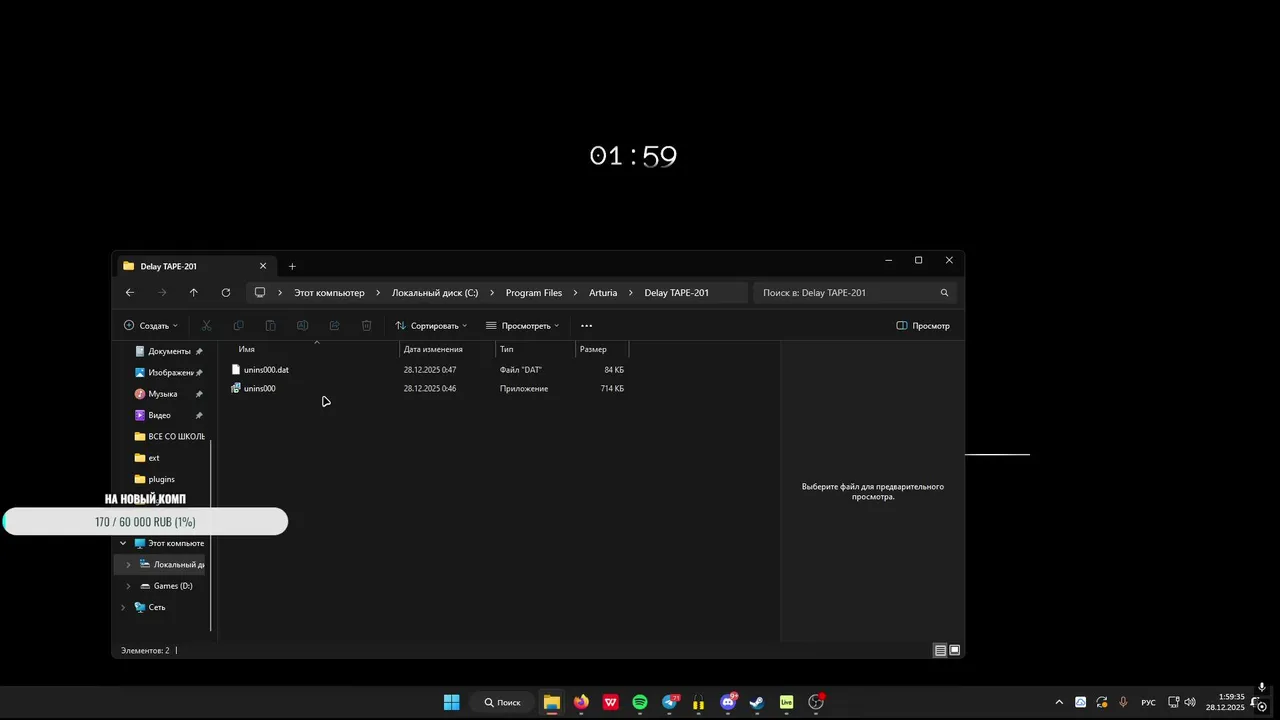
Task: Open Изображения in the navigation pane
Action: (x=168, y=372)
